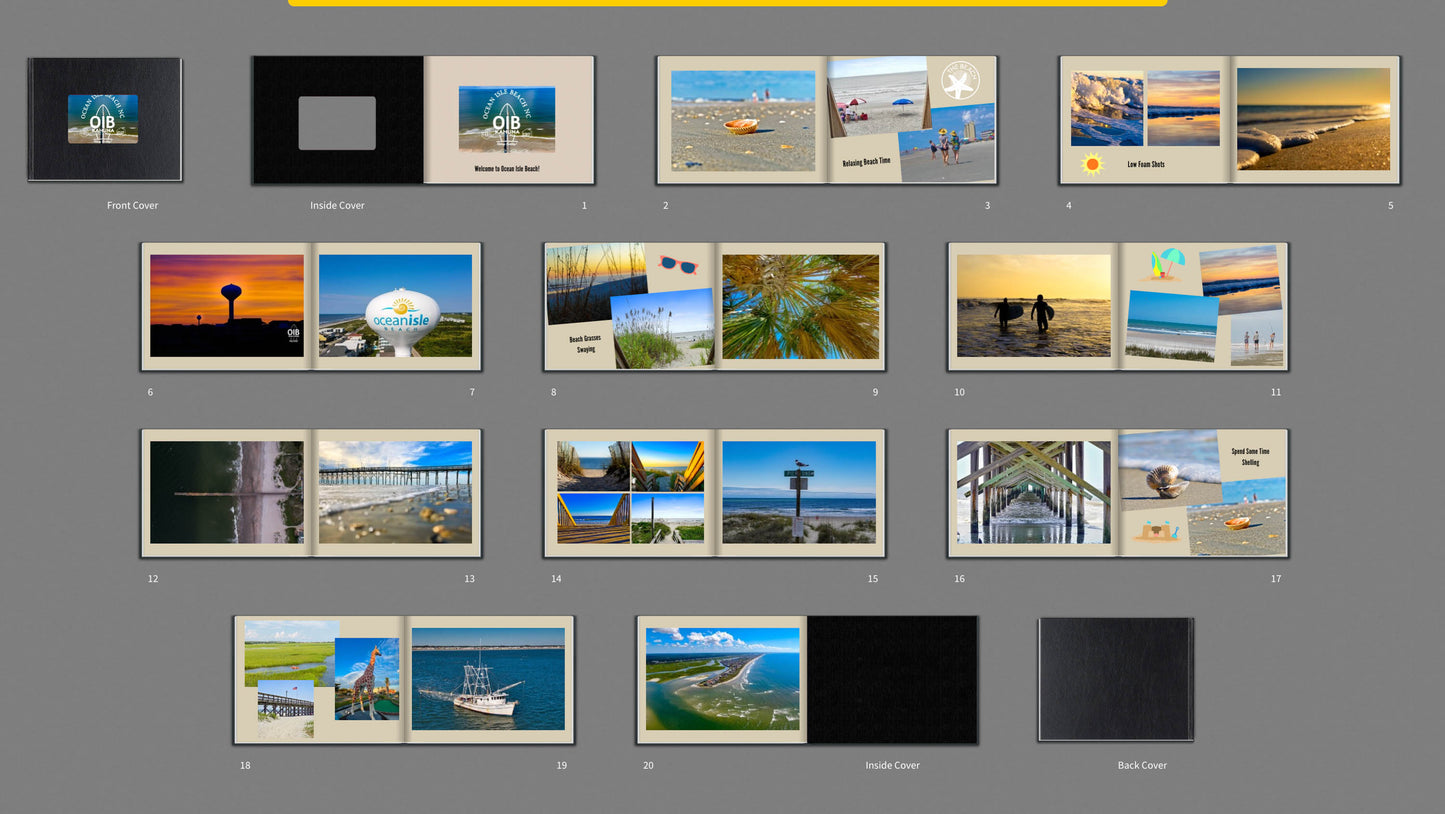Click the "Low Foam Shots" caption text
Image resolution: width=1445 pixels, height=814 pixels.
tap(1146, 164)
